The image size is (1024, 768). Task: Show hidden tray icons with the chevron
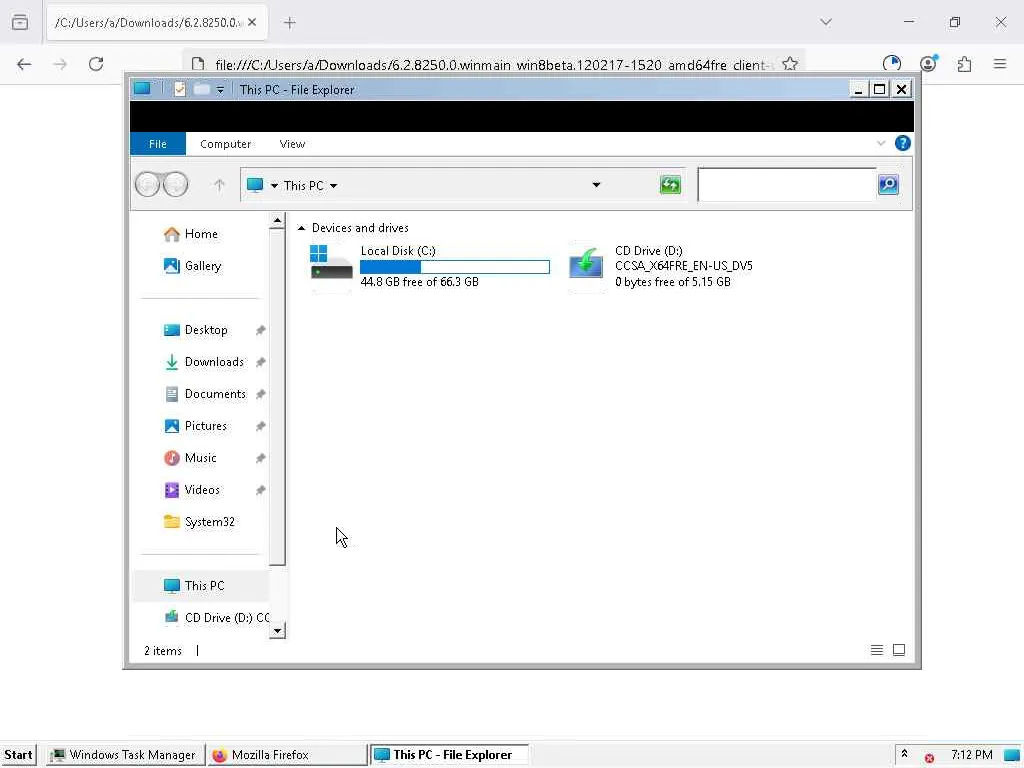click(904, 754)
